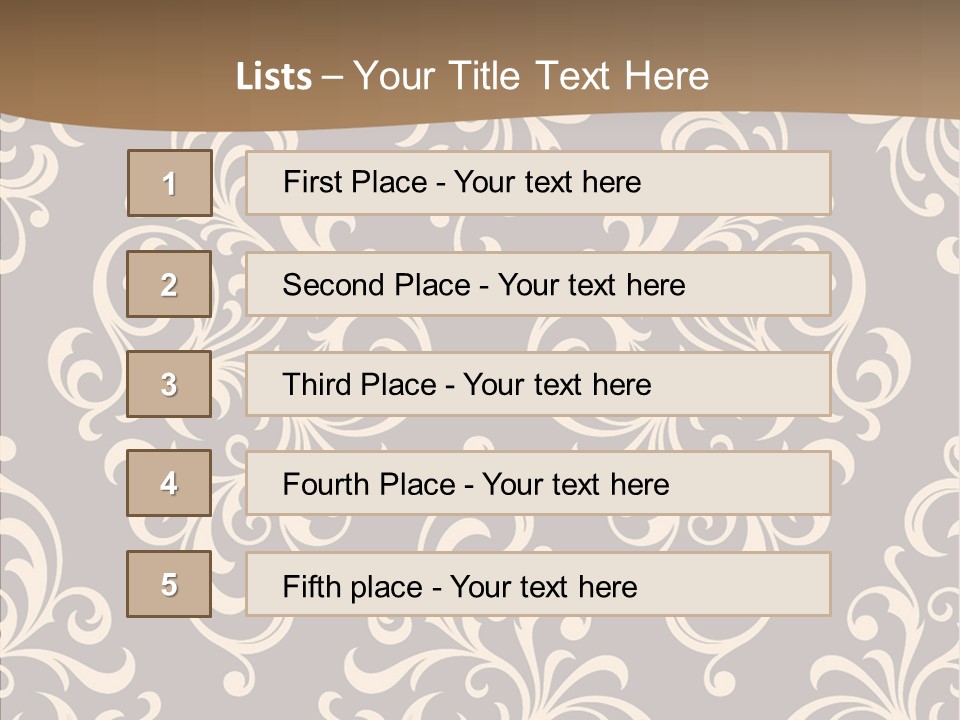Image resolution: width=960 pixels, height=720 pixels.
Task: Click the number 1 box
Action: [170, 183]
